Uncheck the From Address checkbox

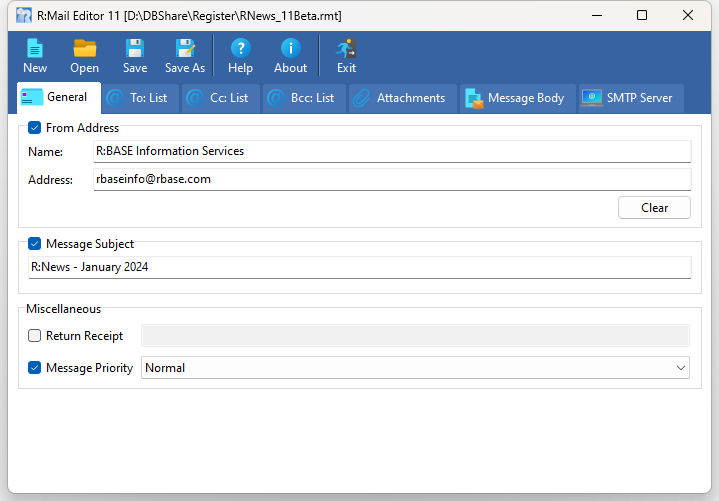34,127
